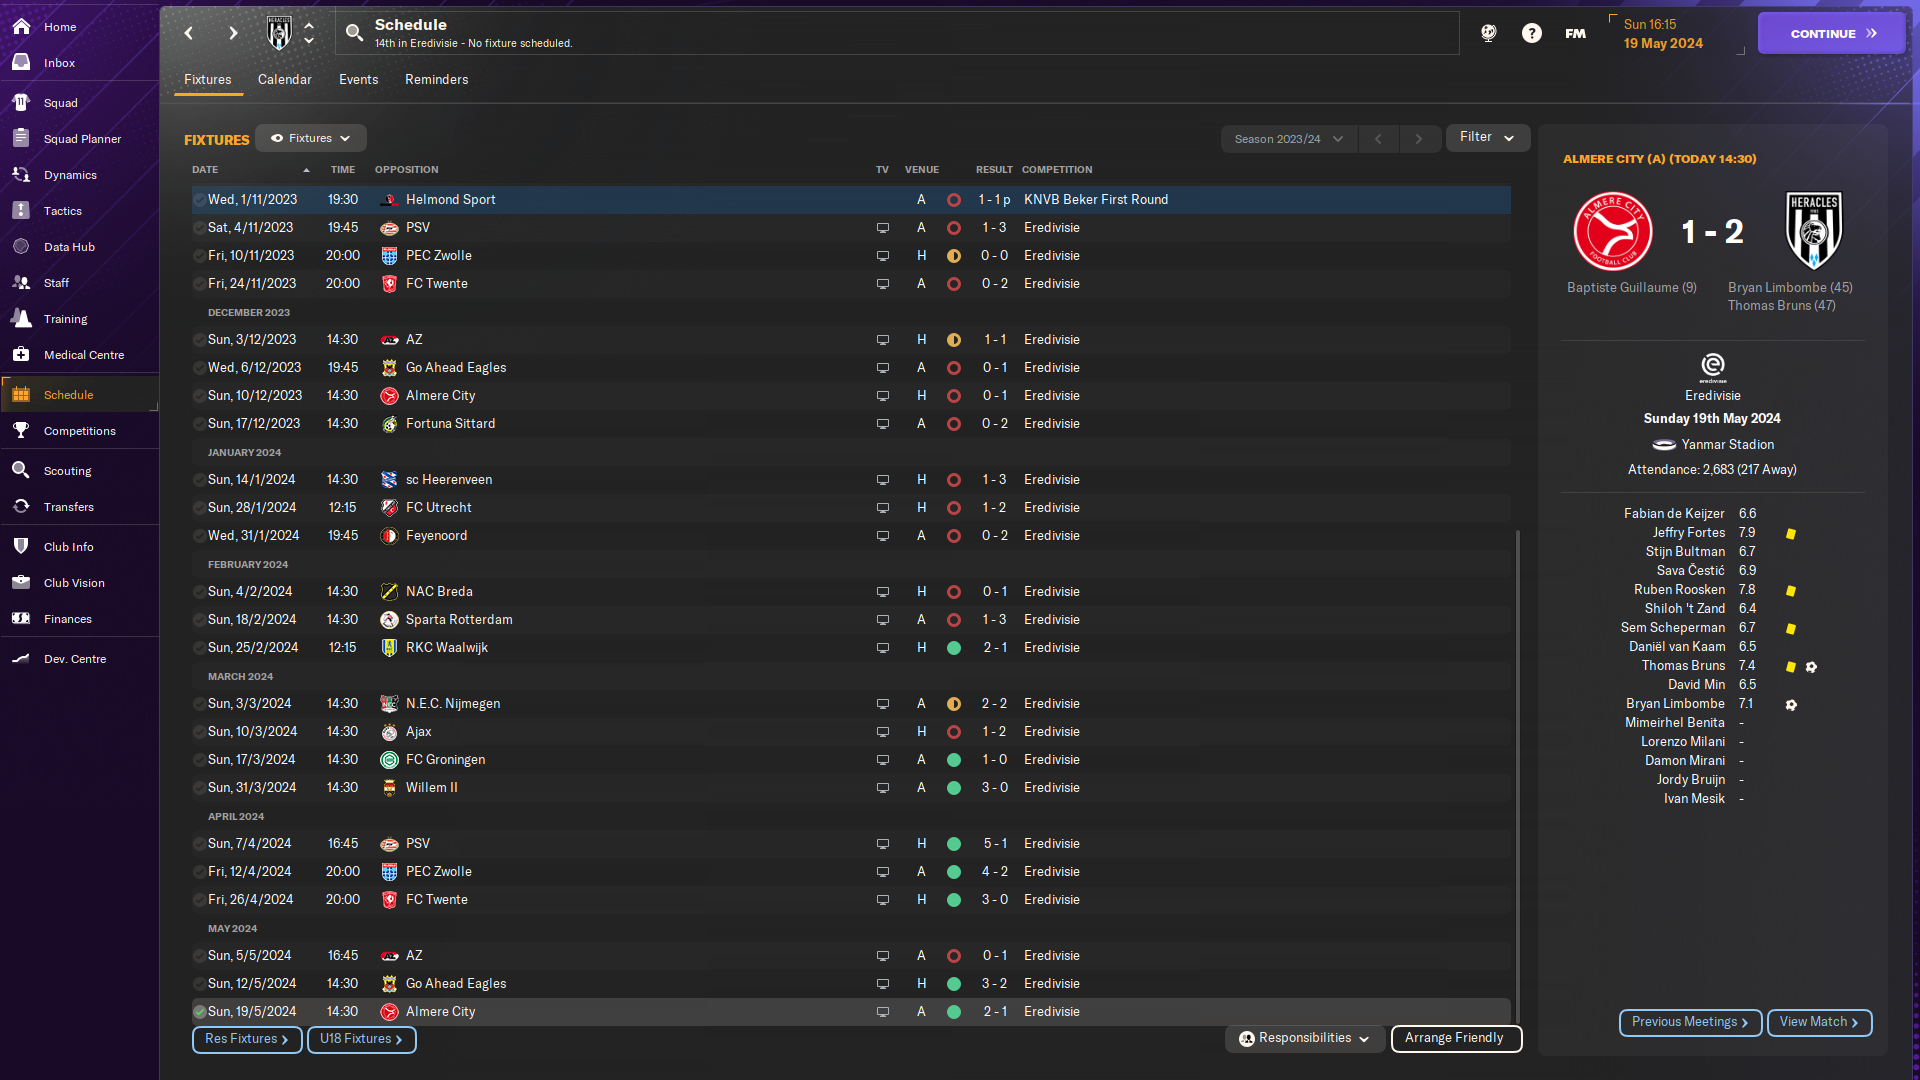1920x1080 pixels.
Task: Open the Data Hub icon
Action: point(21,247)
